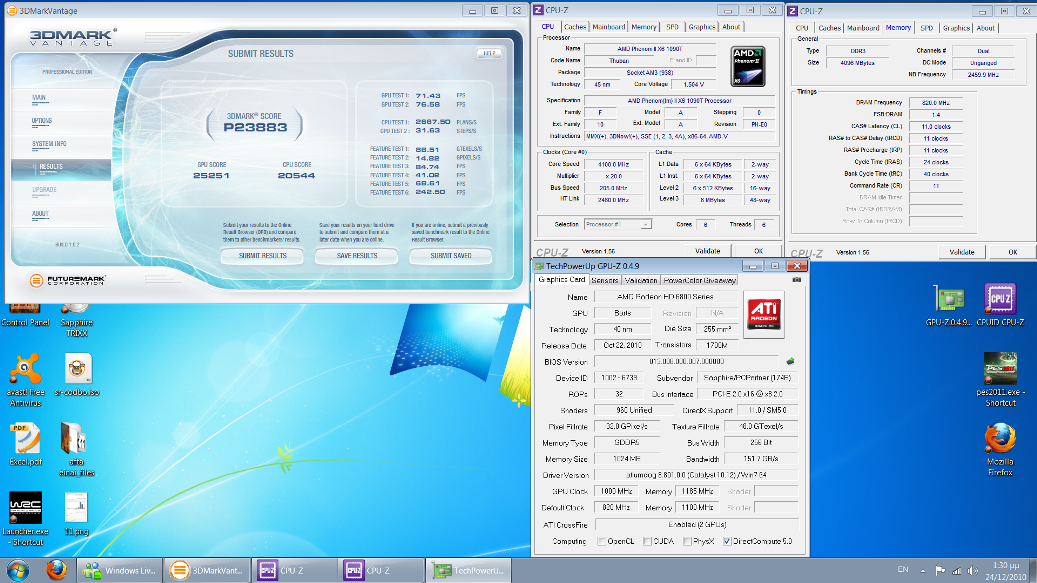Screen dimensions: 1037x583
Task: Click the EN language indicator
Action: click(x=903, y=570)
